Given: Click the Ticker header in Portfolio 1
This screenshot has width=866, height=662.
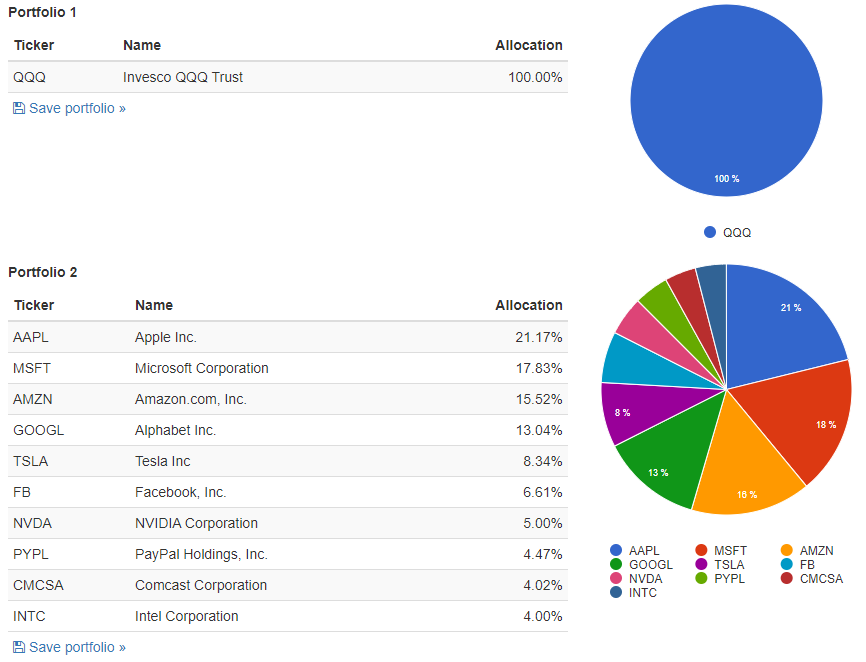Looking at the screenshot, I should click(34, 45).
